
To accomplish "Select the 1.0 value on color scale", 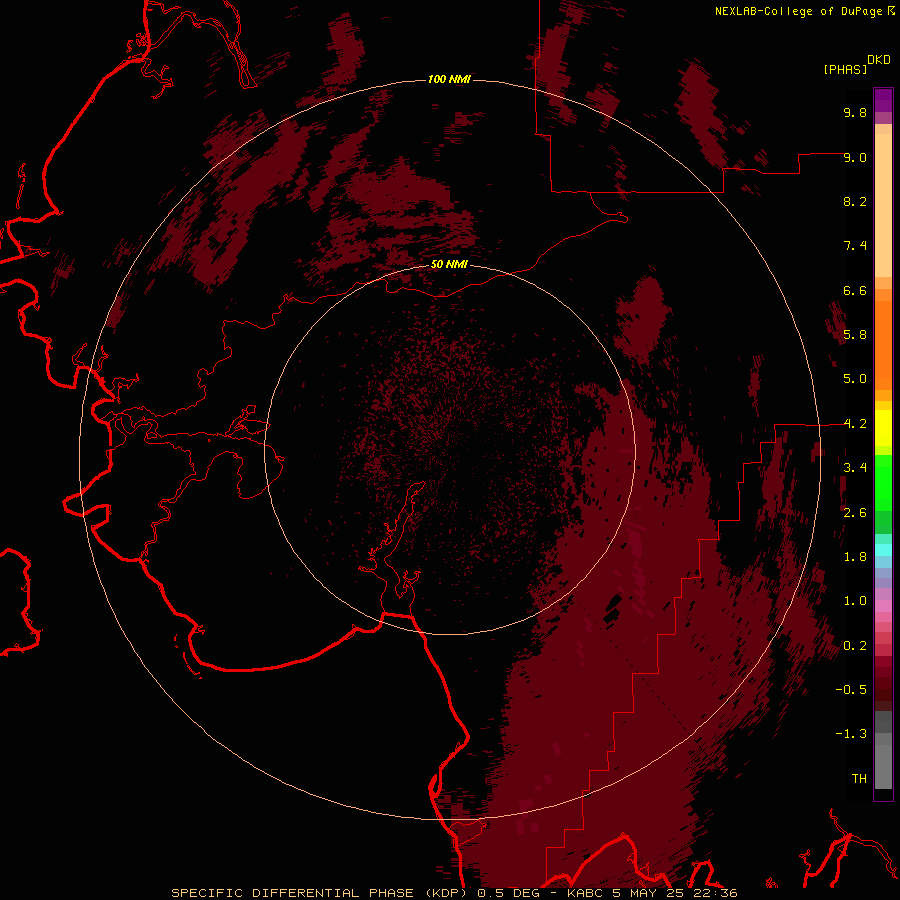I will (x=855, y=601).
